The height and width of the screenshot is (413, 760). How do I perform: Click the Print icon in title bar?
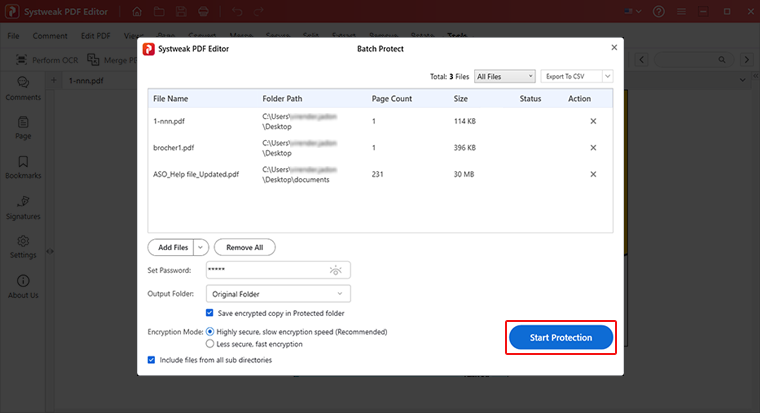203,11
